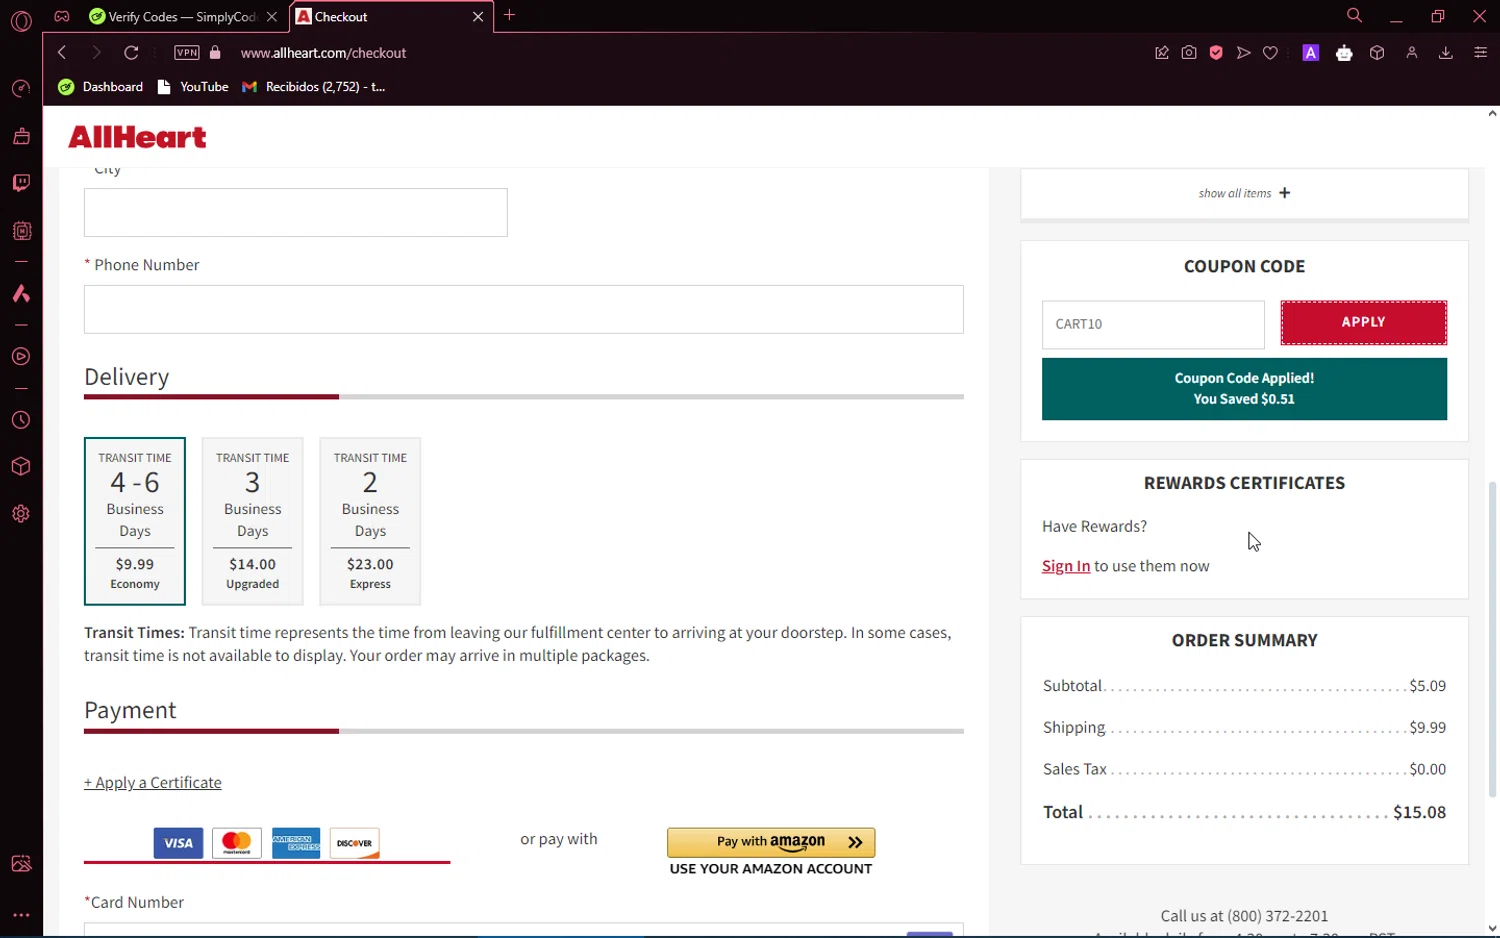Take a snapshot with camera icon
The width and height of the screenshot is (1500, 938).
1189,53
